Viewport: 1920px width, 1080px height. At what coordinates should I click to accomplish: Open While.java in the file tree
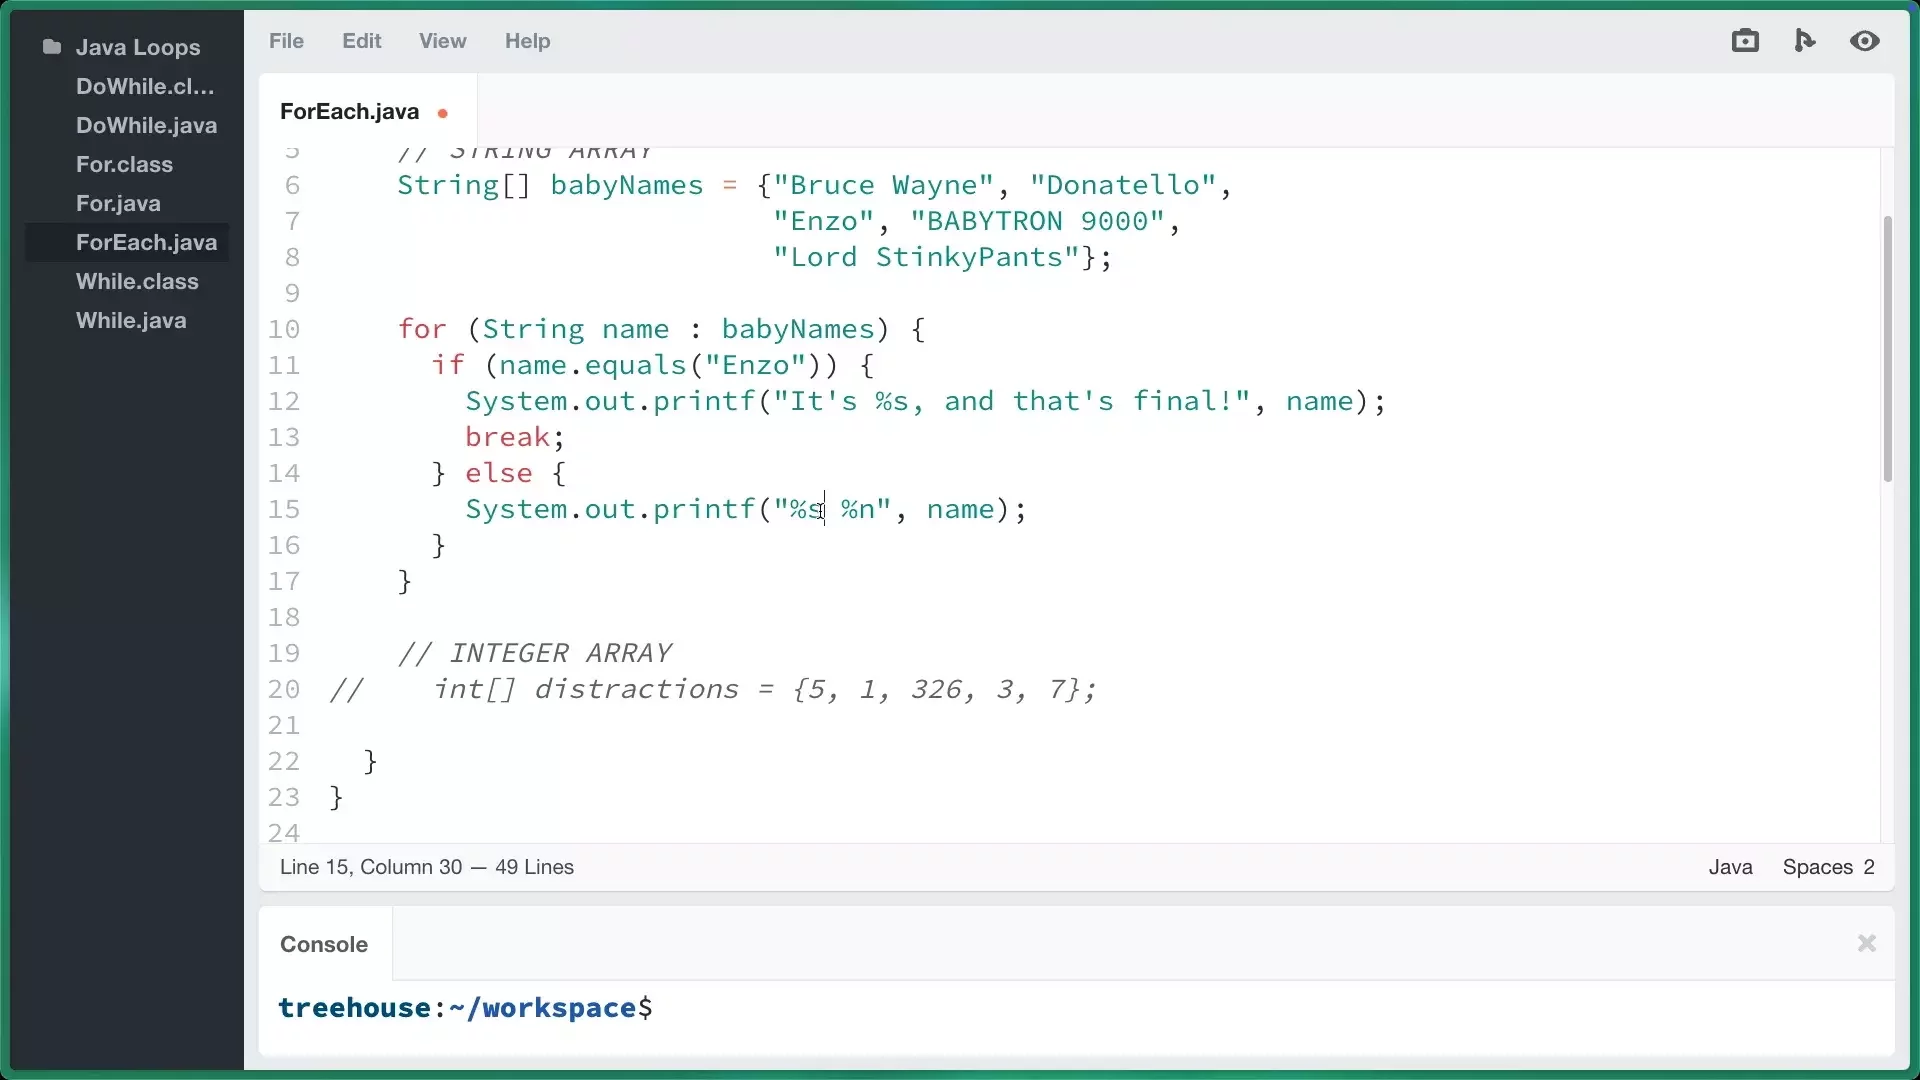pos(131,320)
